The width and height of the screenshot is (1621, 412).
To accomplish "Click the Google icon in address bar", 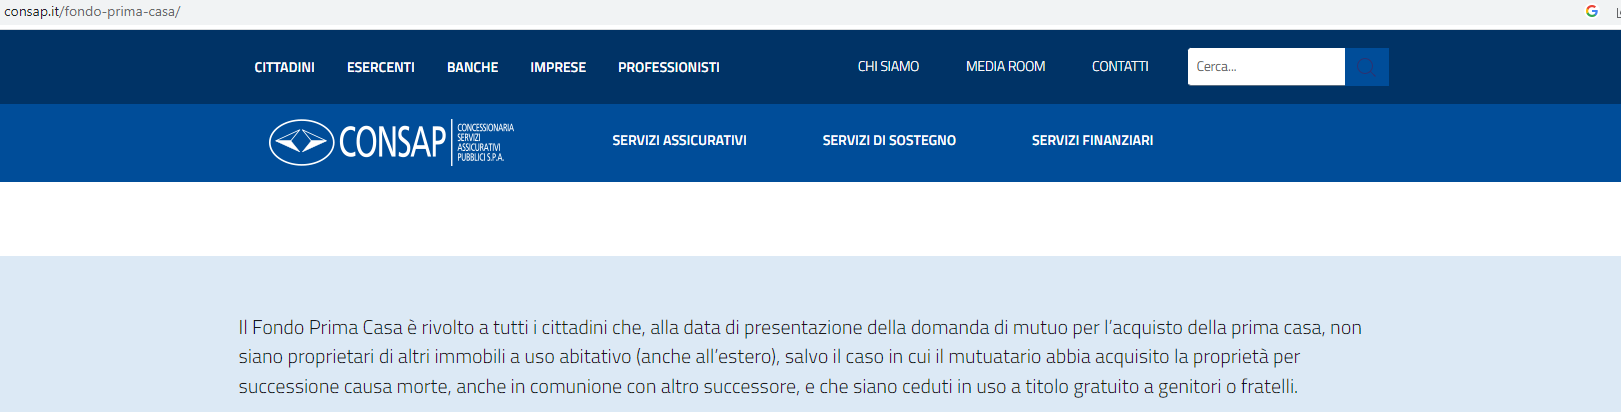I will tap(1592, 11).
